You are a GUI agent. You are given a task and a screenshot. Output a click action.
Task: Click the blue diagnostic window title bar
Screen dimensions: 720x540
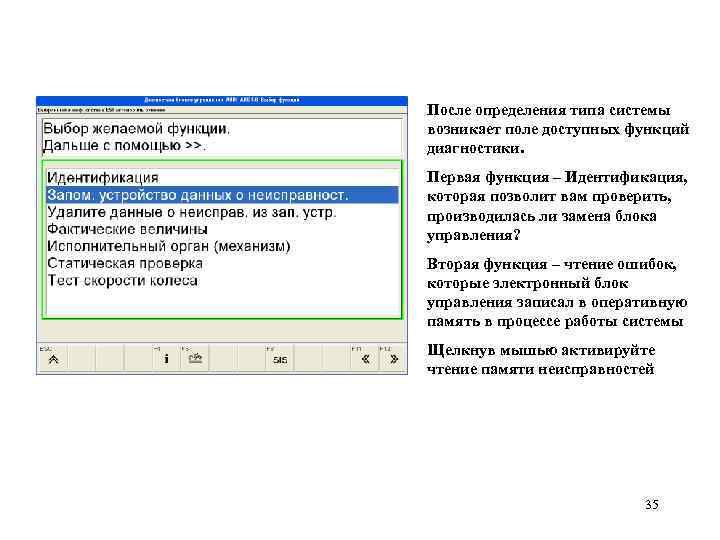[x=222, y=100]
